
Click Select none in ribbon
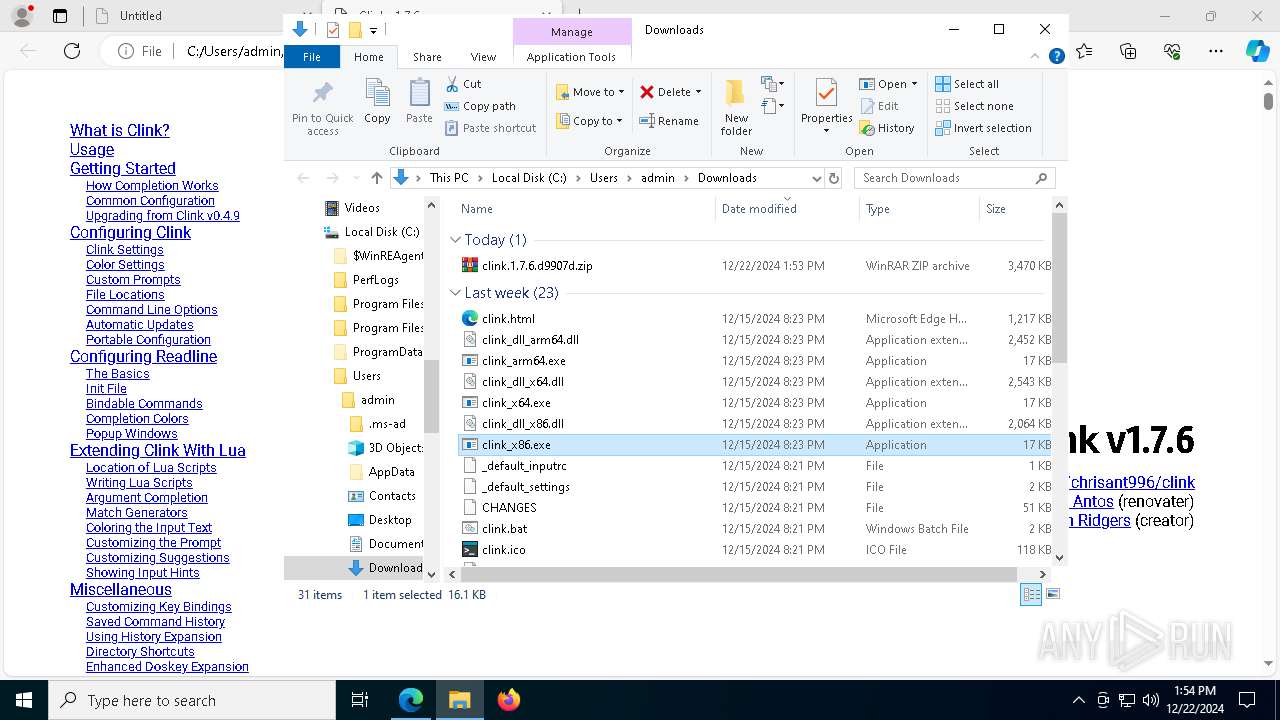(974, 106)
